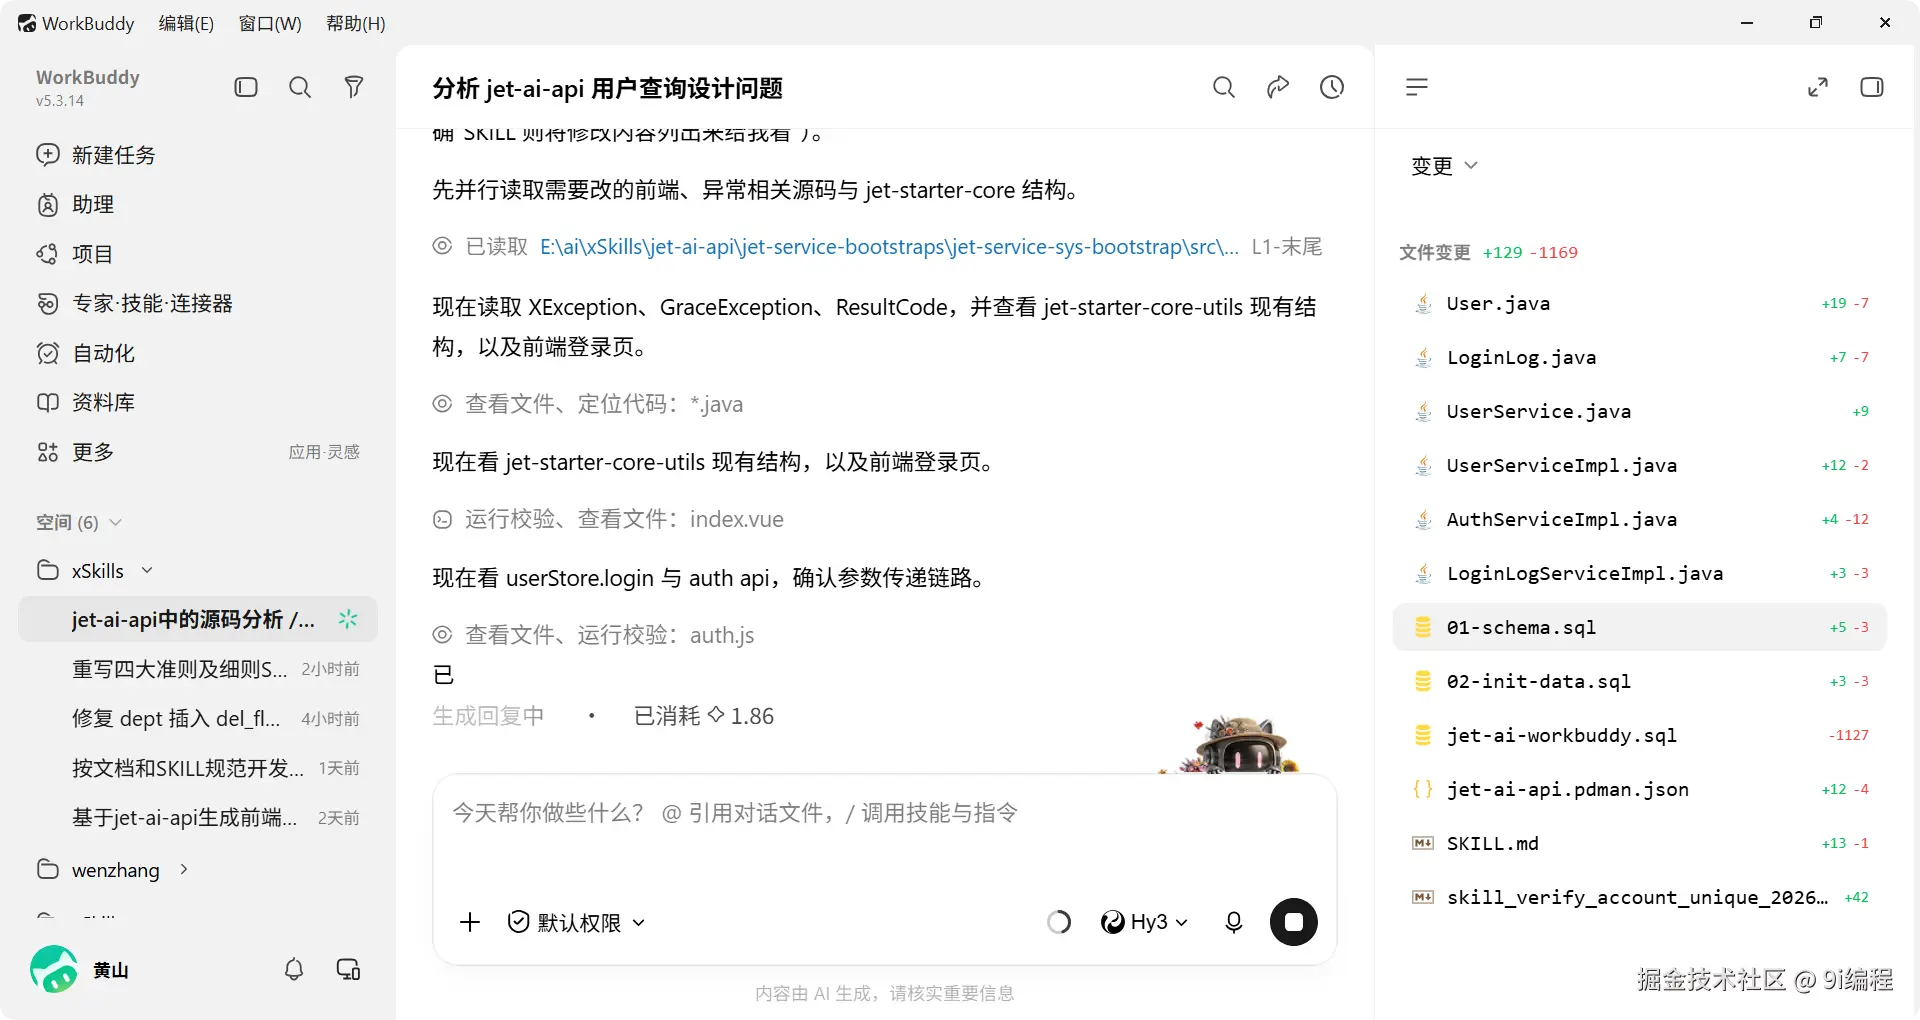Open the read file path link E:\ai\xSkills

click(x=889, y=246)
